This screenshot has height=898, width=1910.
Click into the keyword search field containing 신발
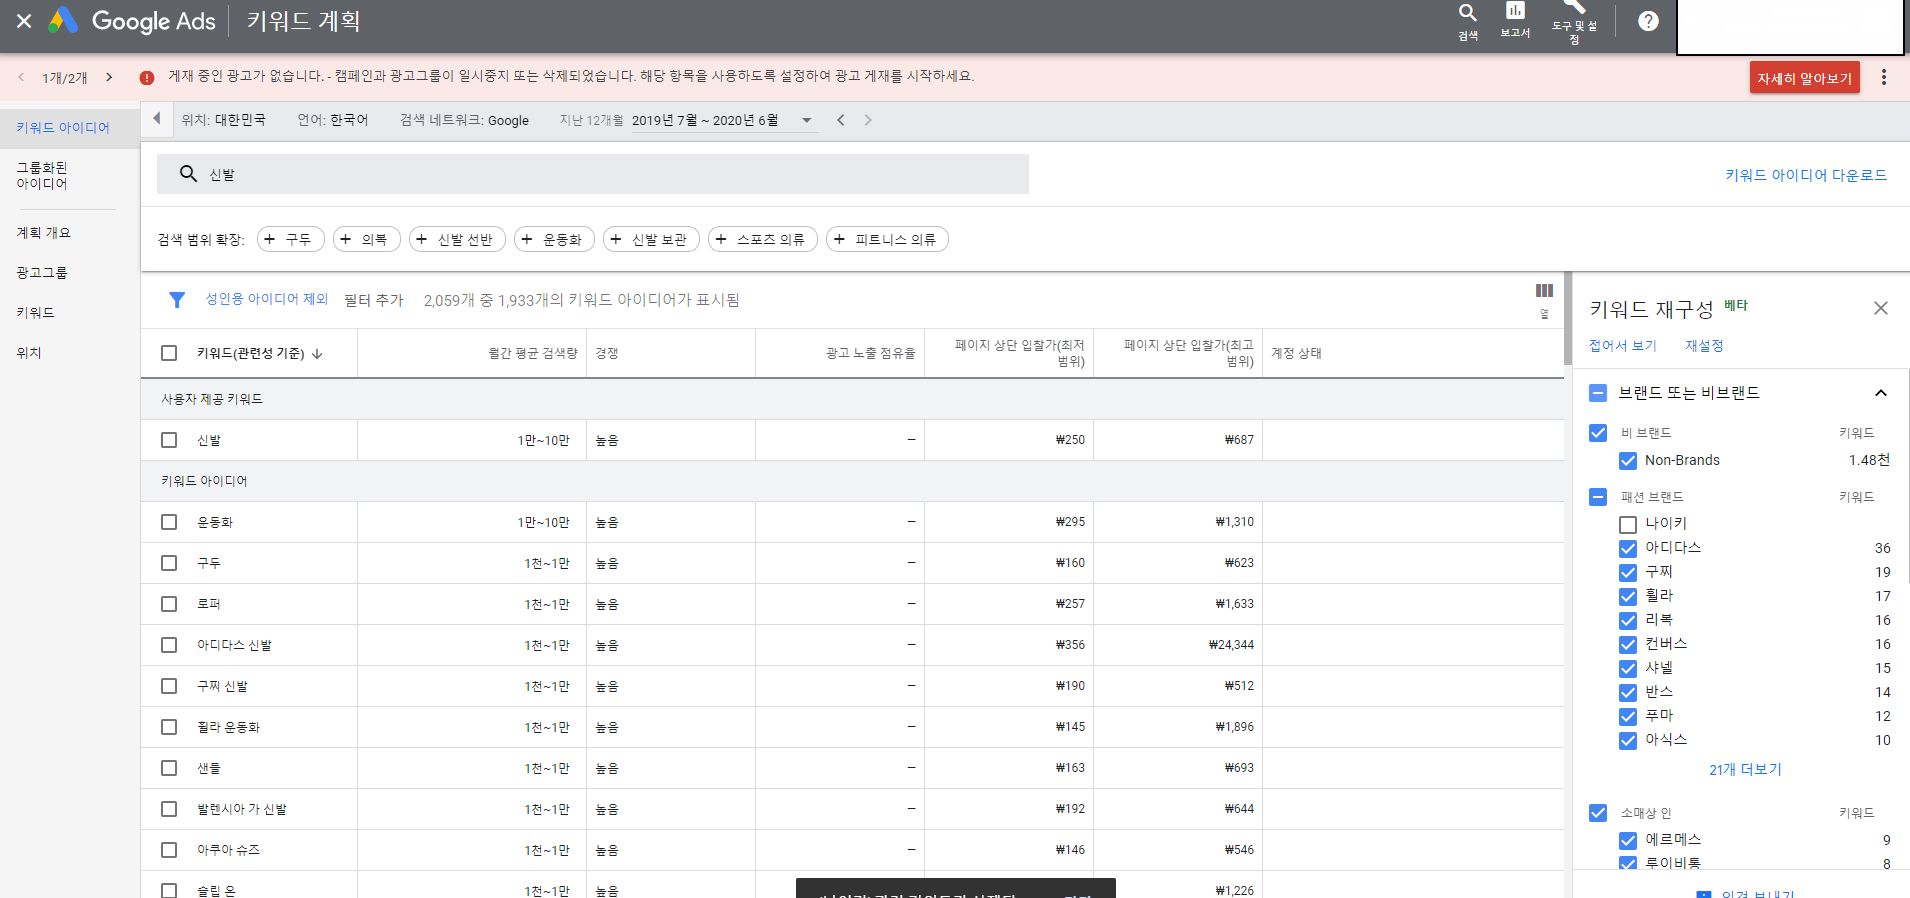pyautogui.click(x=593, y=174)
